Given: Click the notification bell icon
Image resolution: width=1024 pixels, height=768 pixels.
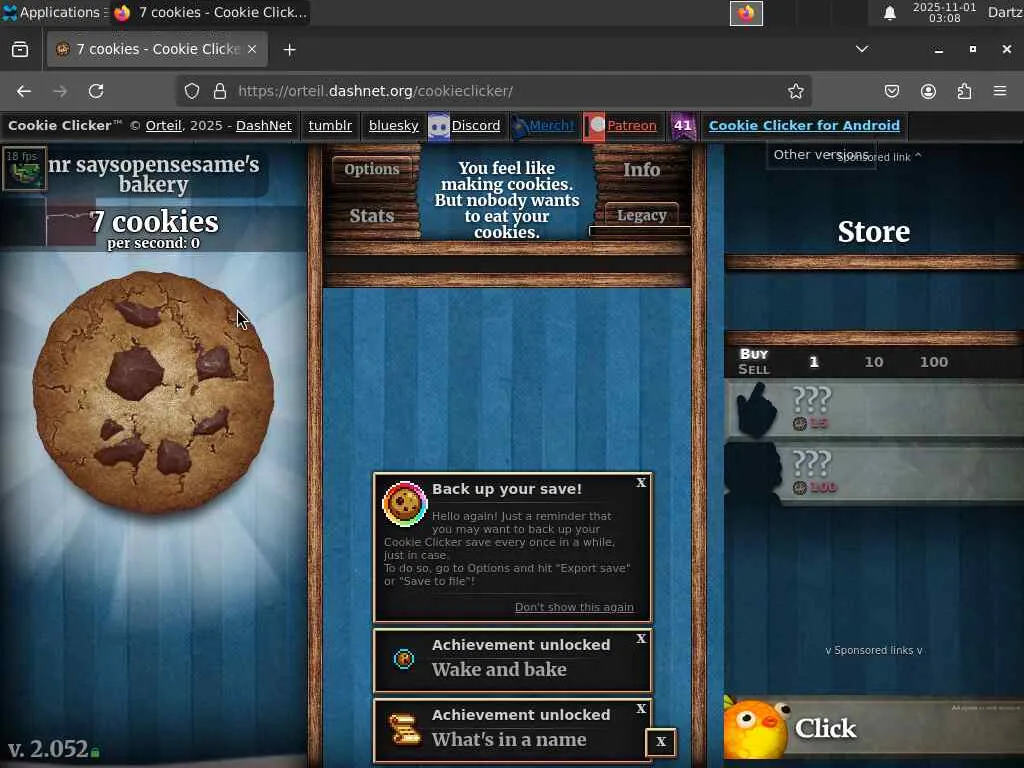Looking at the screenshot, I should click(x=889, y=13).
